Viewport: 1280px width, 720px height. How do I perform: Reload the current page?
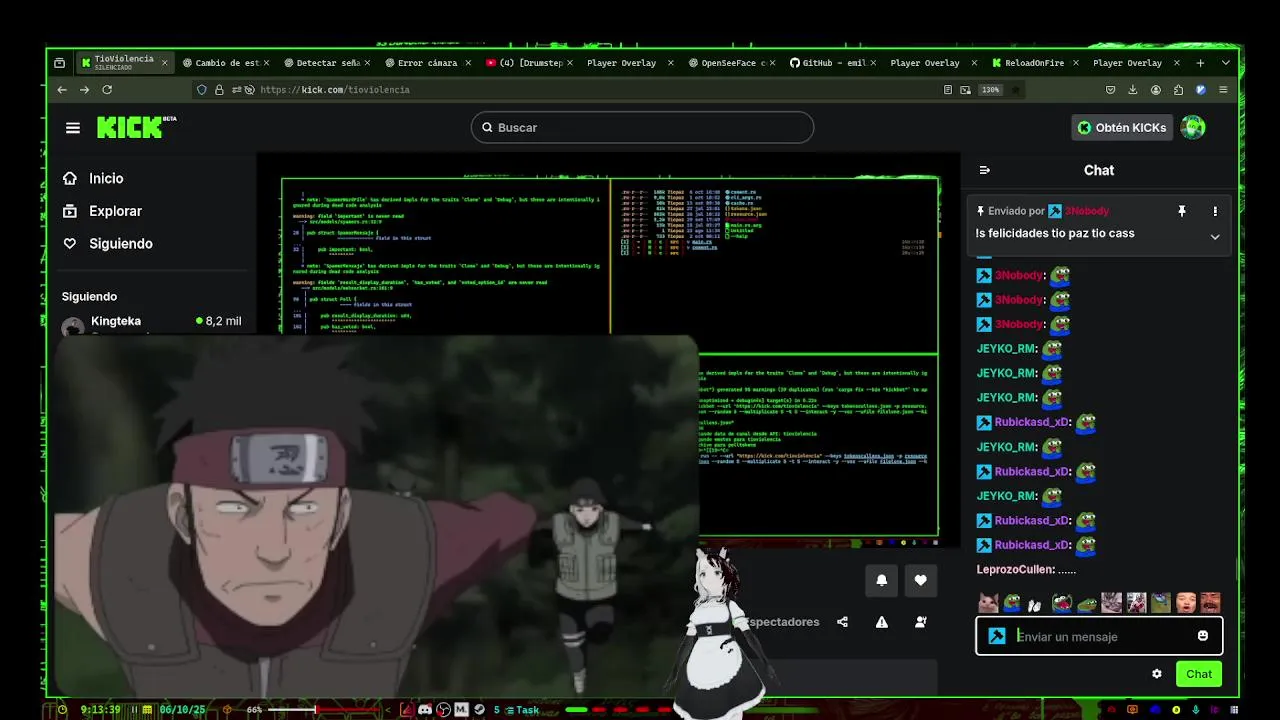point(107,90)
